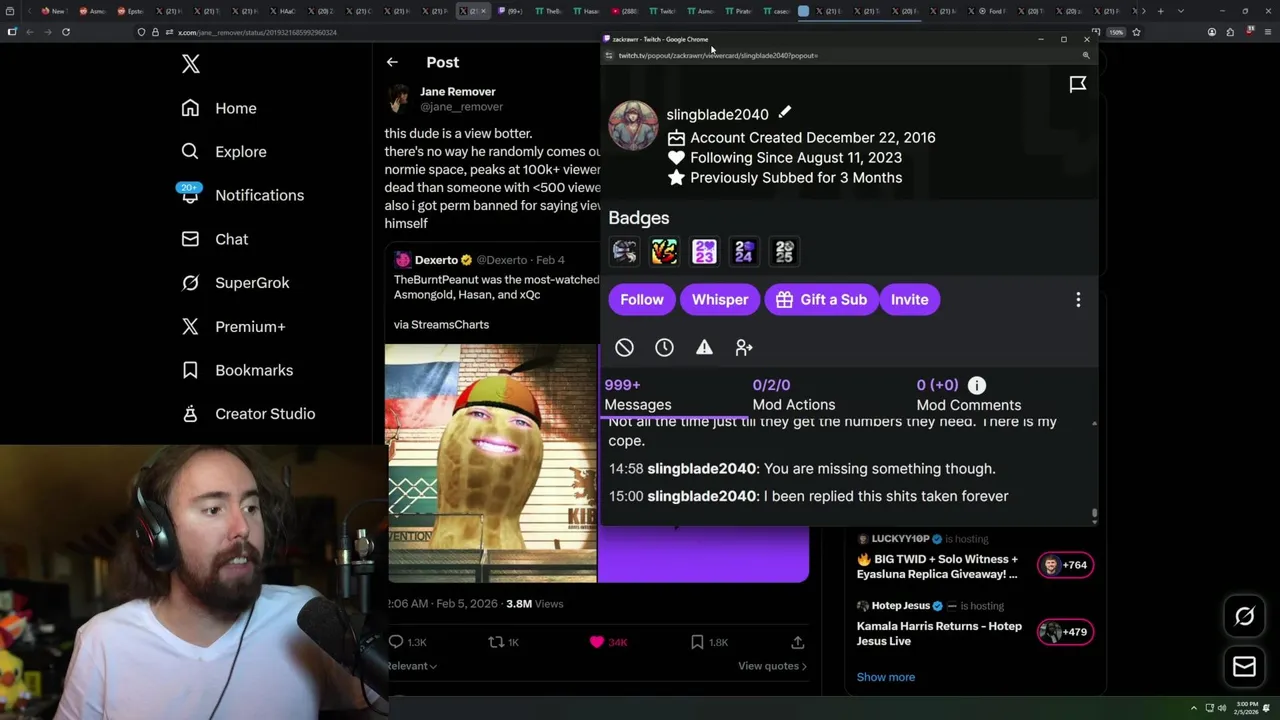Switch to the Mod Actions tab
The height and width of the screenshot is (720, 1280).
pyautogui.click(x=794, y=395)
